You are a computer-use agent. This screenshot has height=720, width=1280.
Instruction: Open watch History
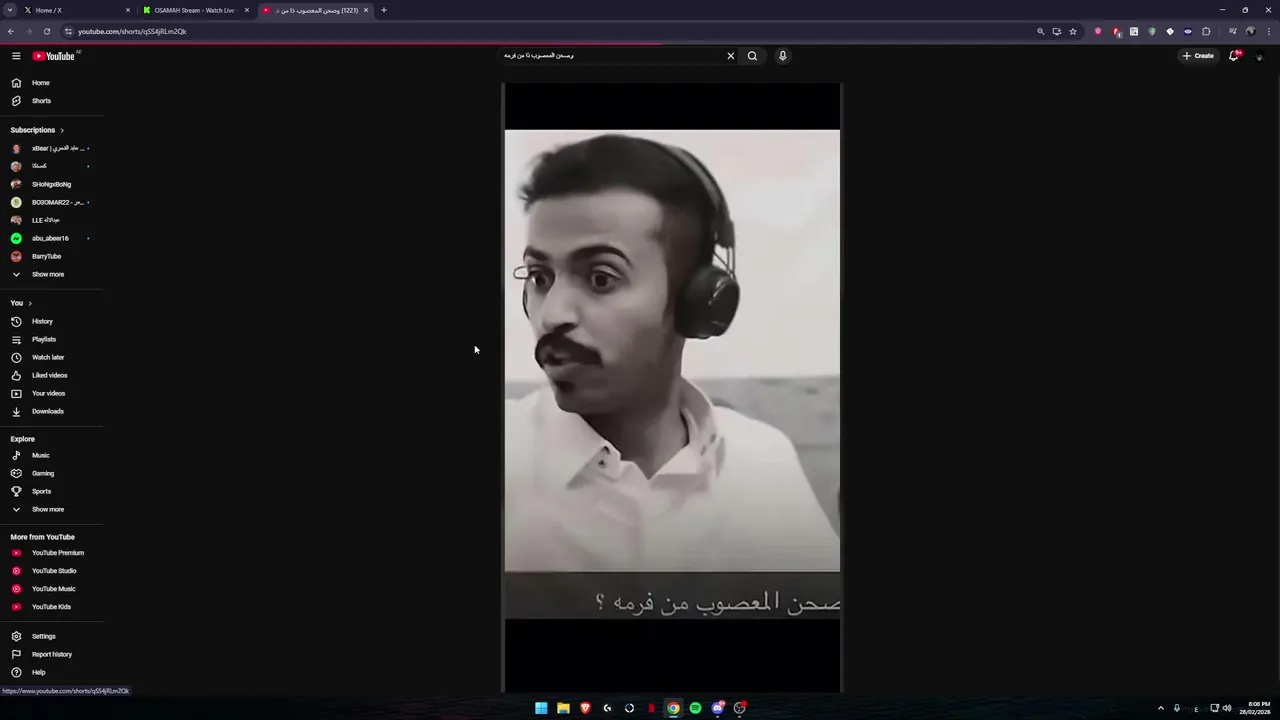52,321
